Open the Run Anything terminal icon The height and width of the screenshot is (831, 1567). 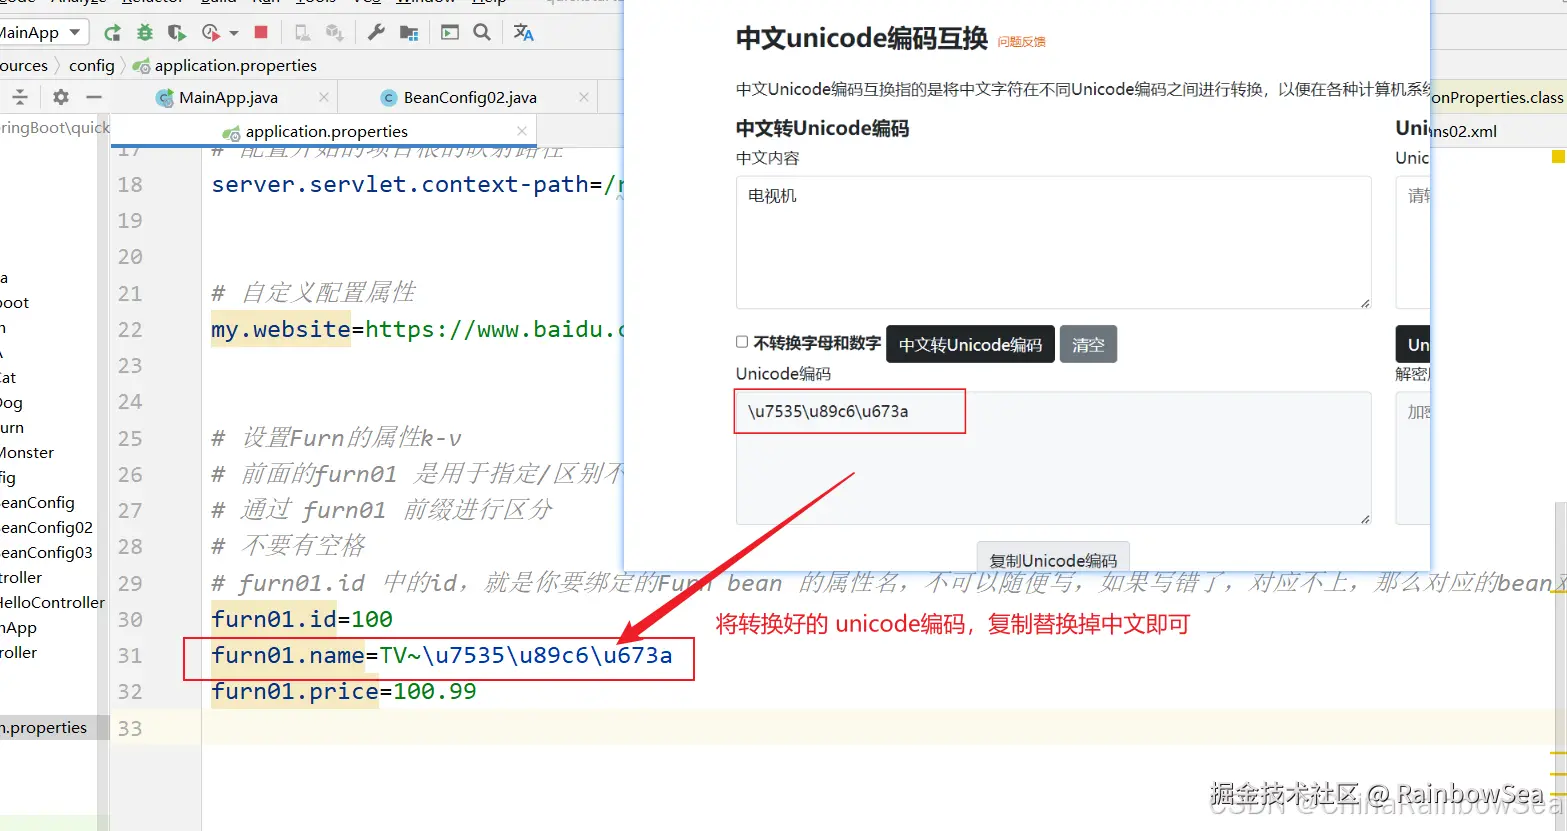click(x=450, y=33)
